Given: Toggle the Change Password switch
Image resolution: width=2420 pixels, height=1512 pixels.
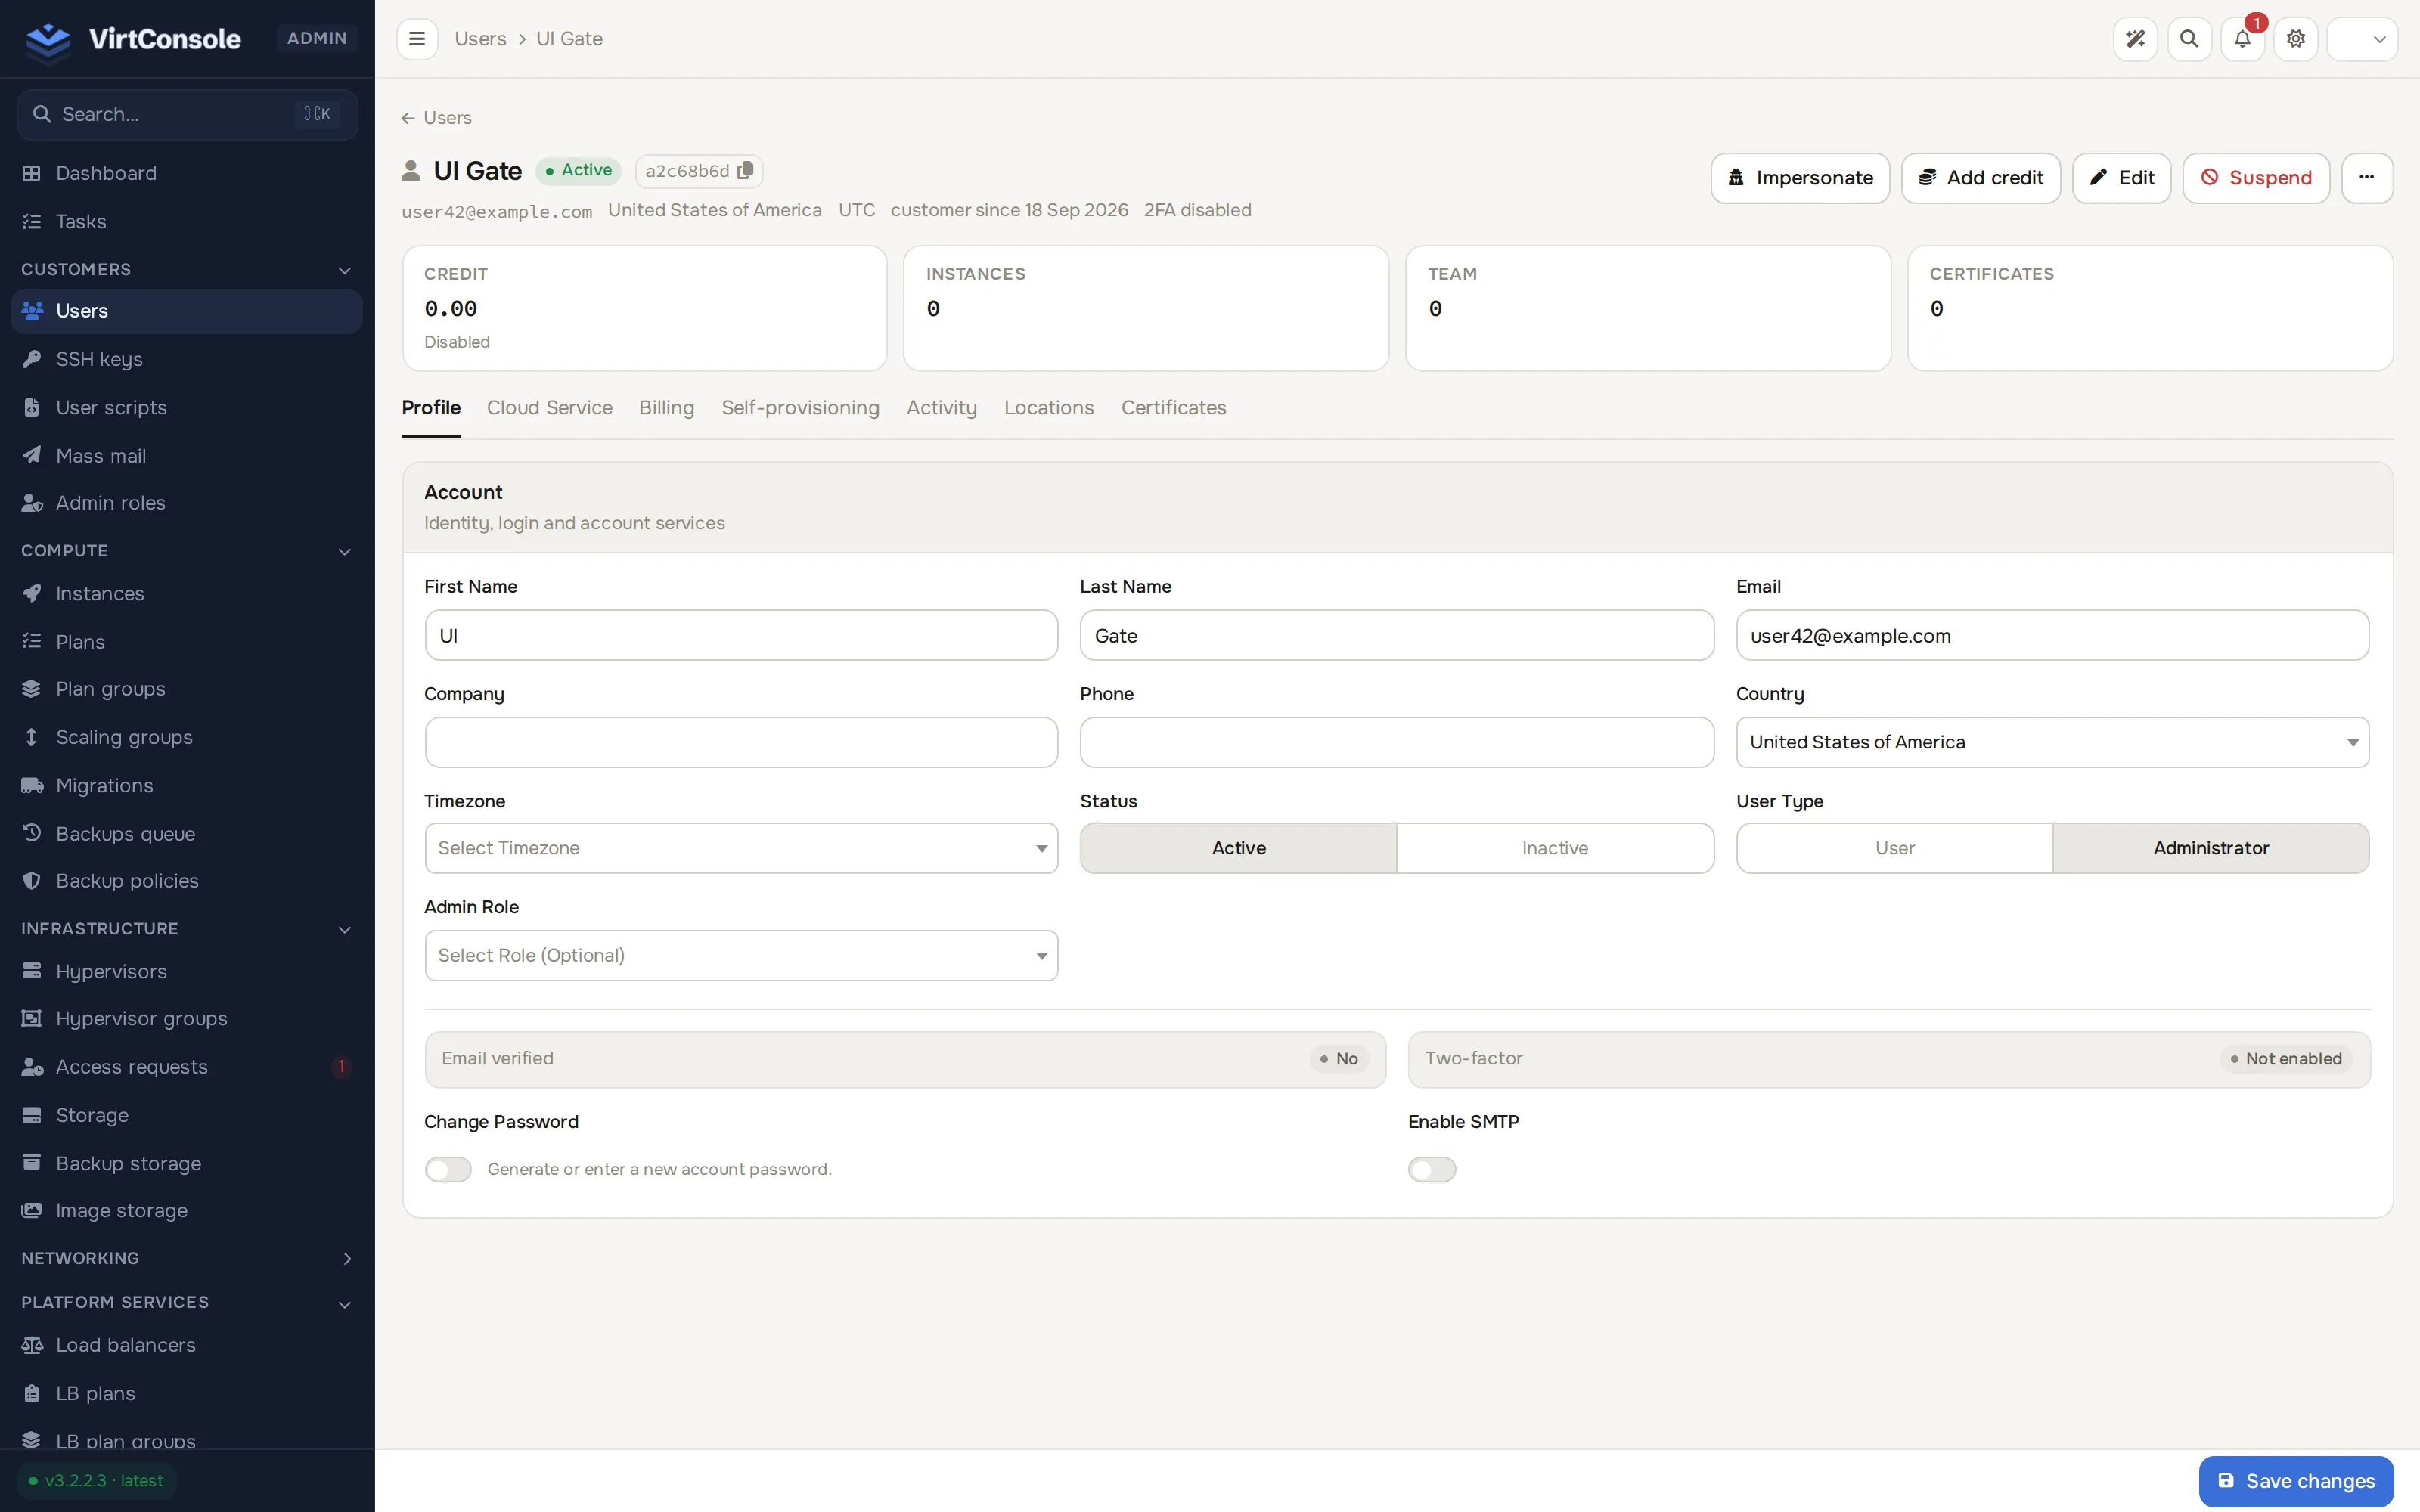Looking at the screenshot, I should pos(448,1169).
